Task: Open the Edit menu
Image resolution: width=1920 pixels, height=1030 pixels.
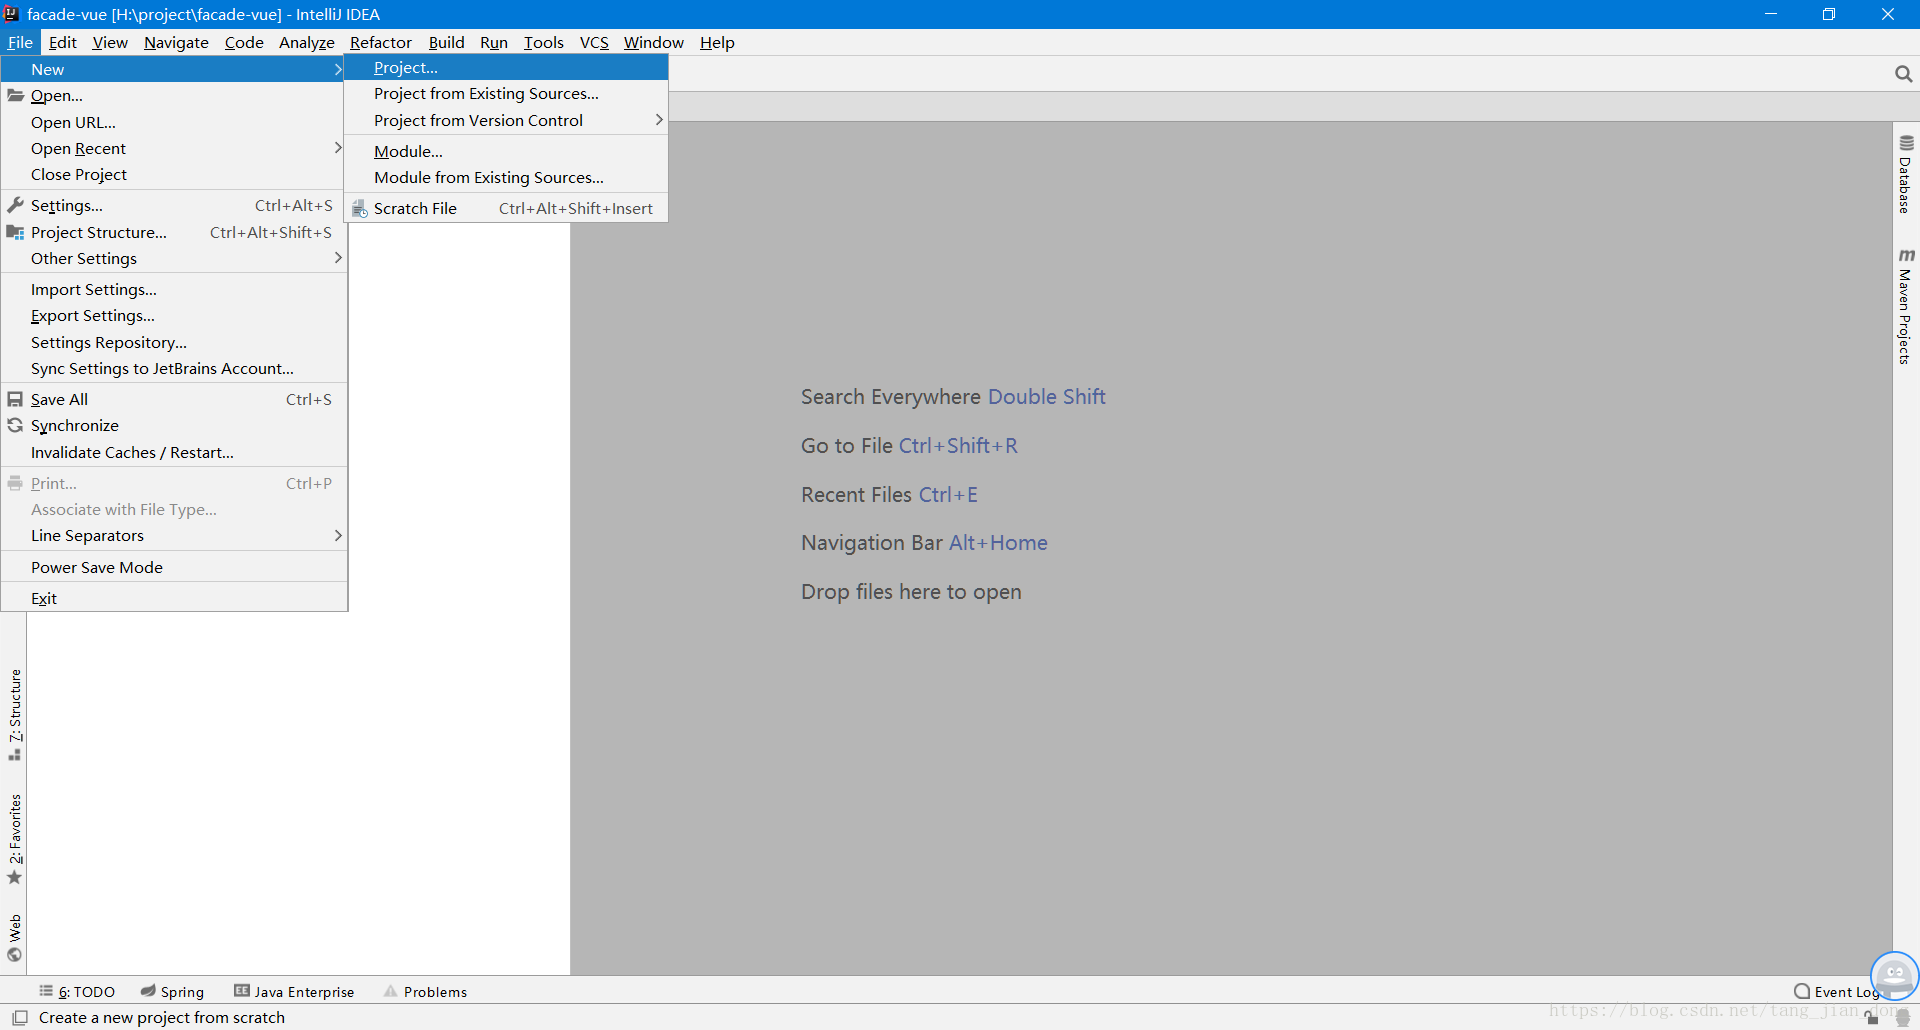Action: [x=63, y=42]
